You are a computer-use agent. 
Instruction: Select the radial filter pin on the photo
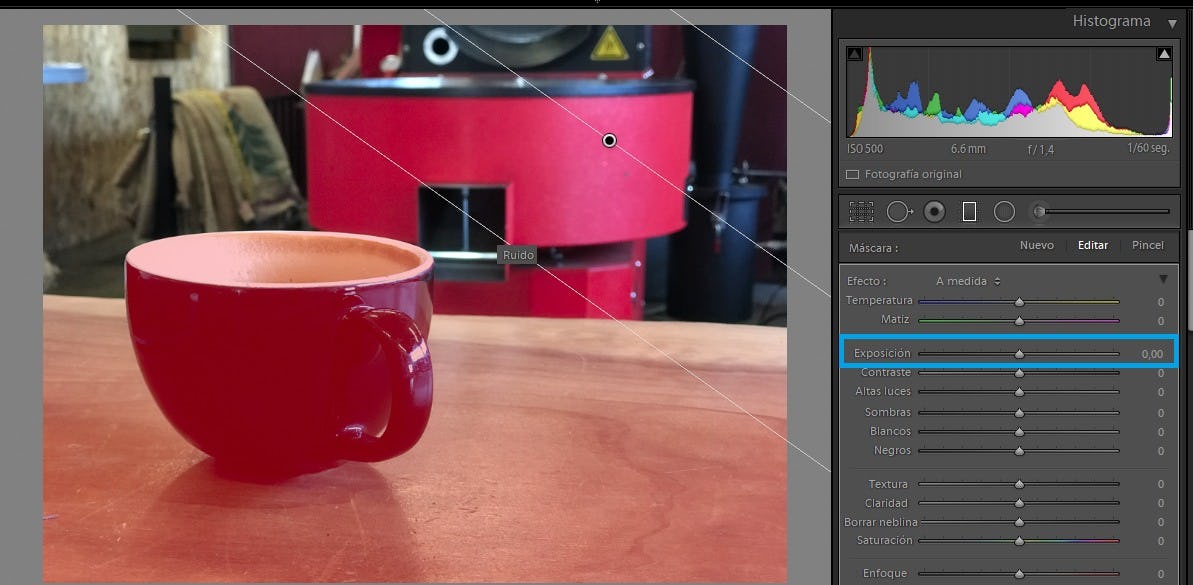coord(609,140)
